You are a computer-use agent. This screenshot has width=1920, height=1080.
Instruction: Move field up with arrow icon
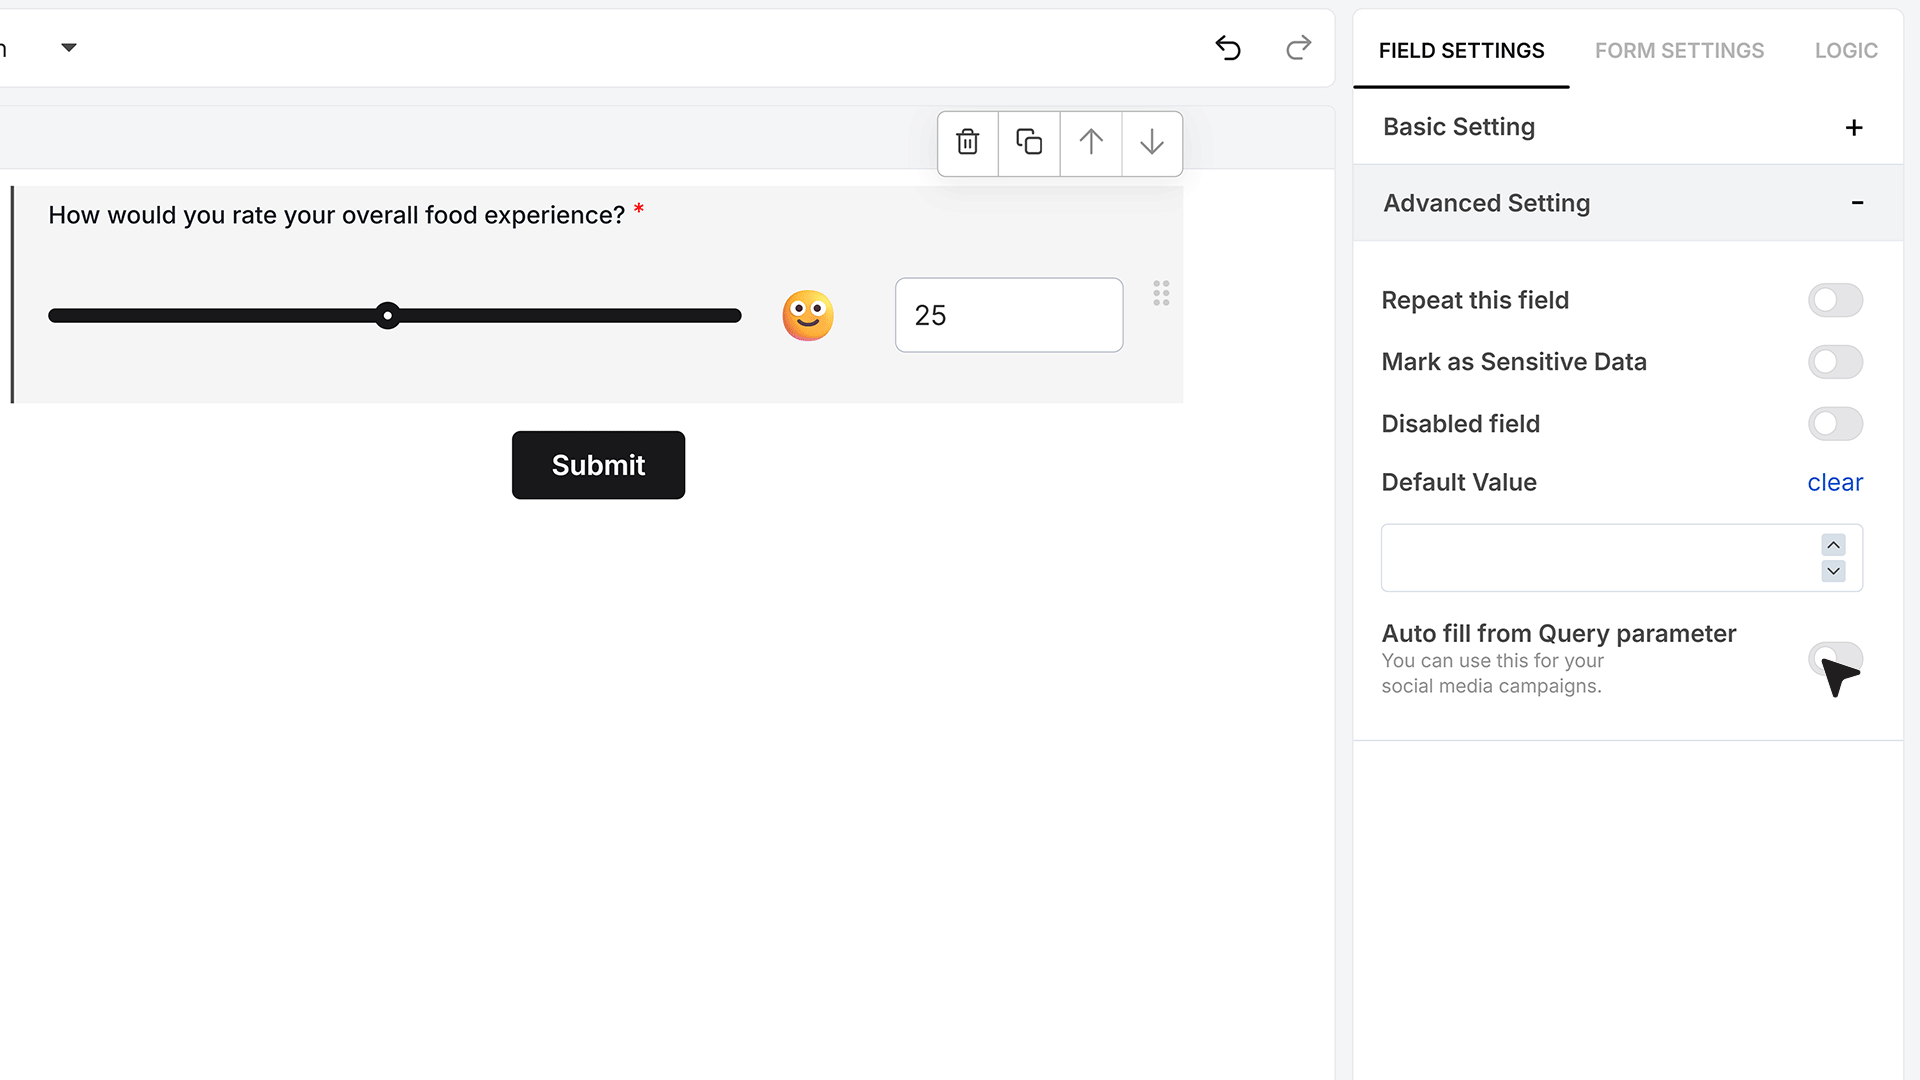click(1091, 143)
